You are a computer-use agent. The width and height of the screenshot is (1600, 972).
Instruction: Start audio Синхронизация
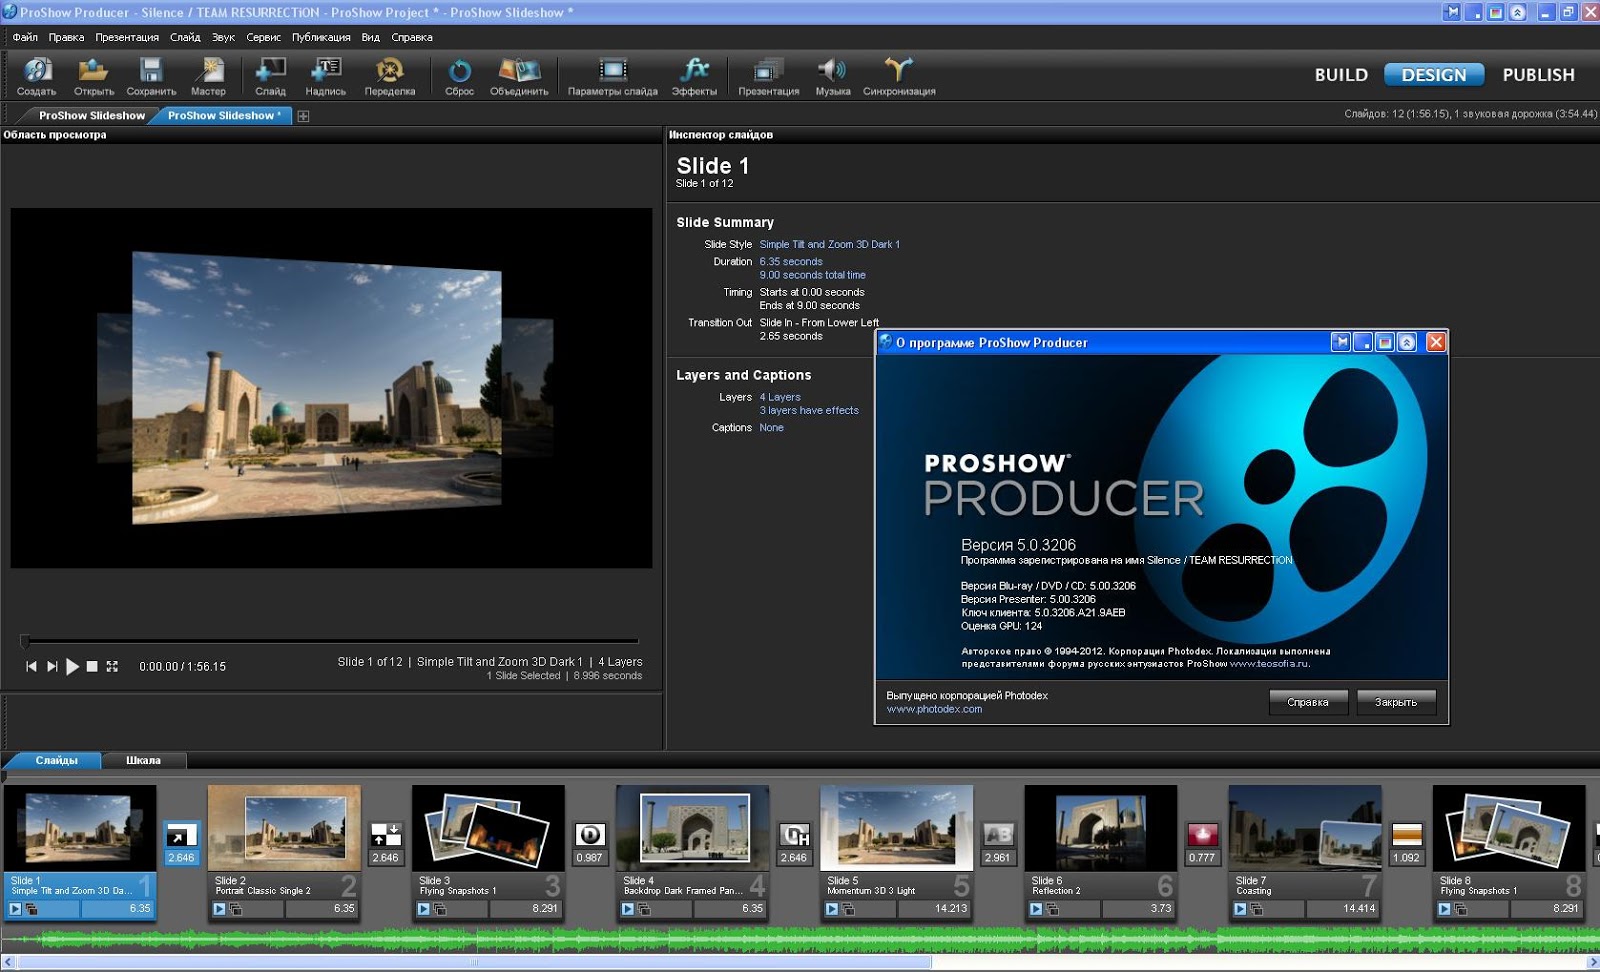tap(899, 74)
